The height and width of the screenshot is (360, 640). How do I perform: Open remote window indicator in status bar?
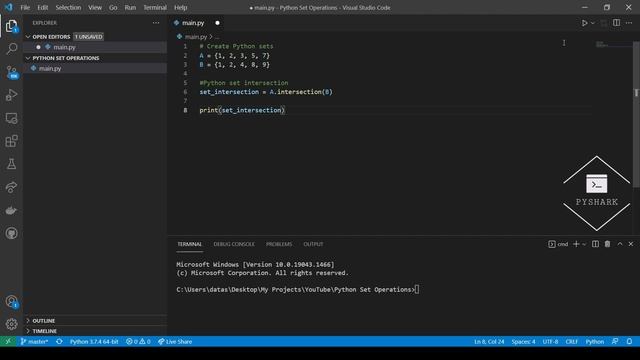coord(8,342)
